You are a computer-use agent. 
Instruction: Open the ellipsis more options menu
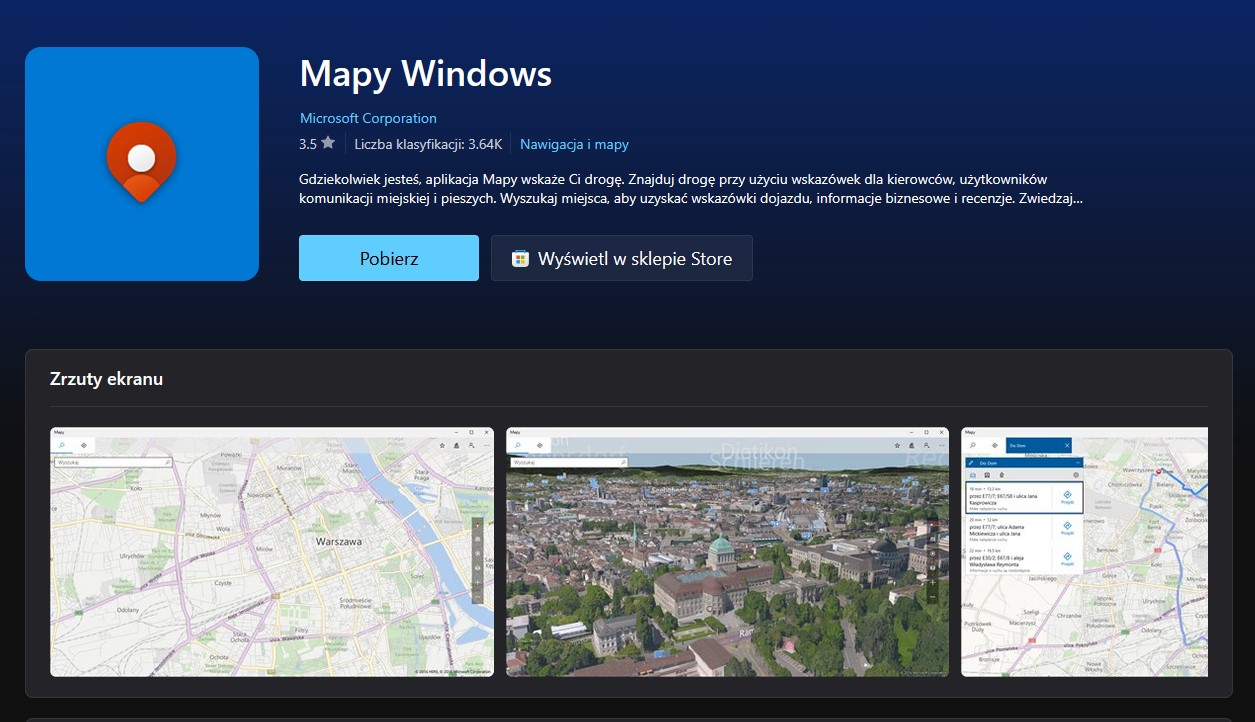point(485,445)
